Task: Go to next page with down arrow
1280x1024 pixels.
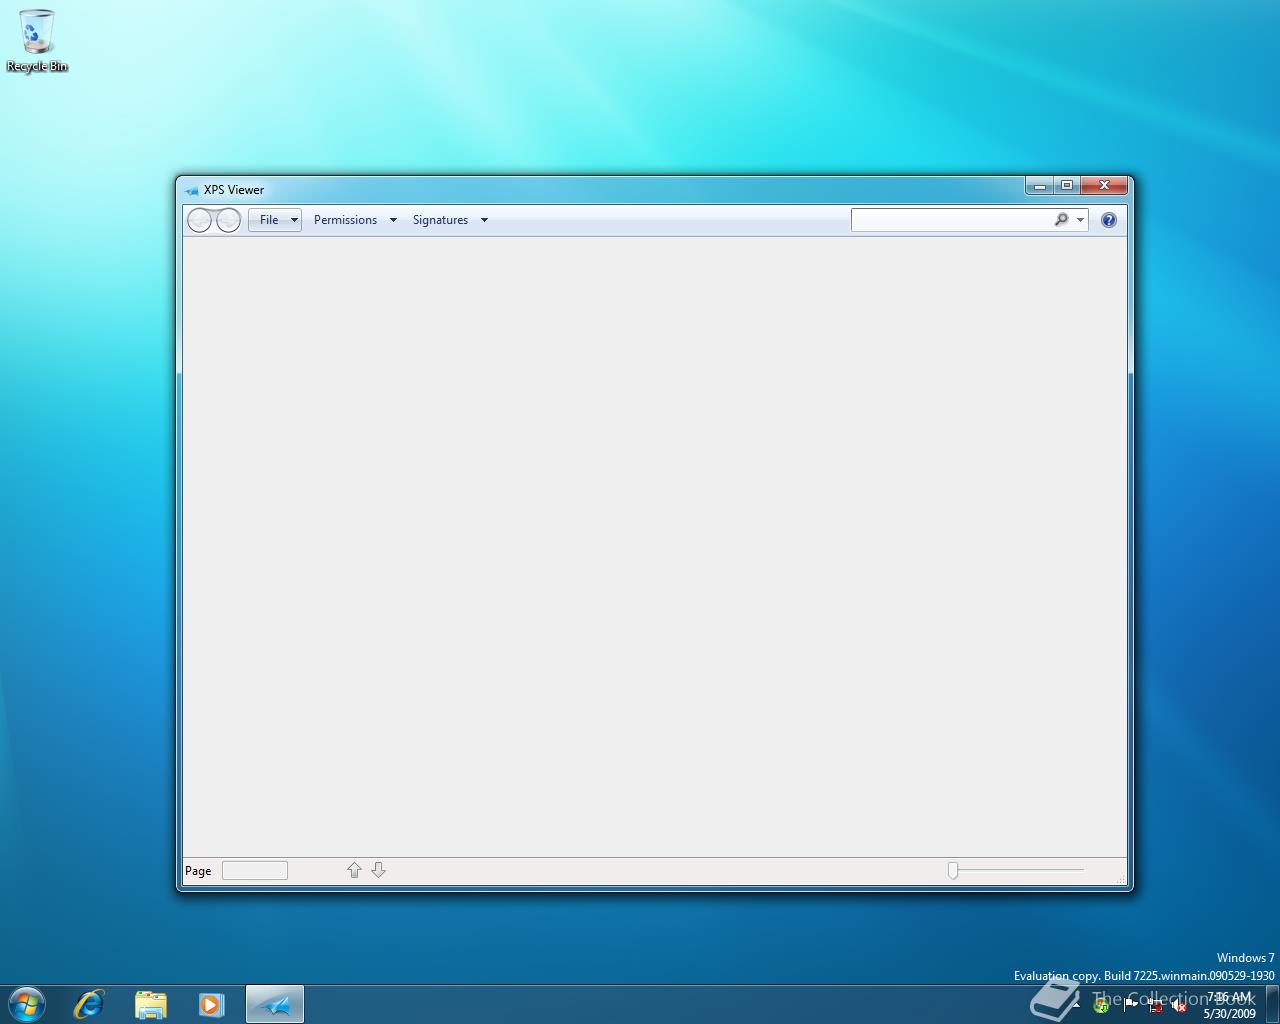Action: pyautogui.click(x=378, y=870)
